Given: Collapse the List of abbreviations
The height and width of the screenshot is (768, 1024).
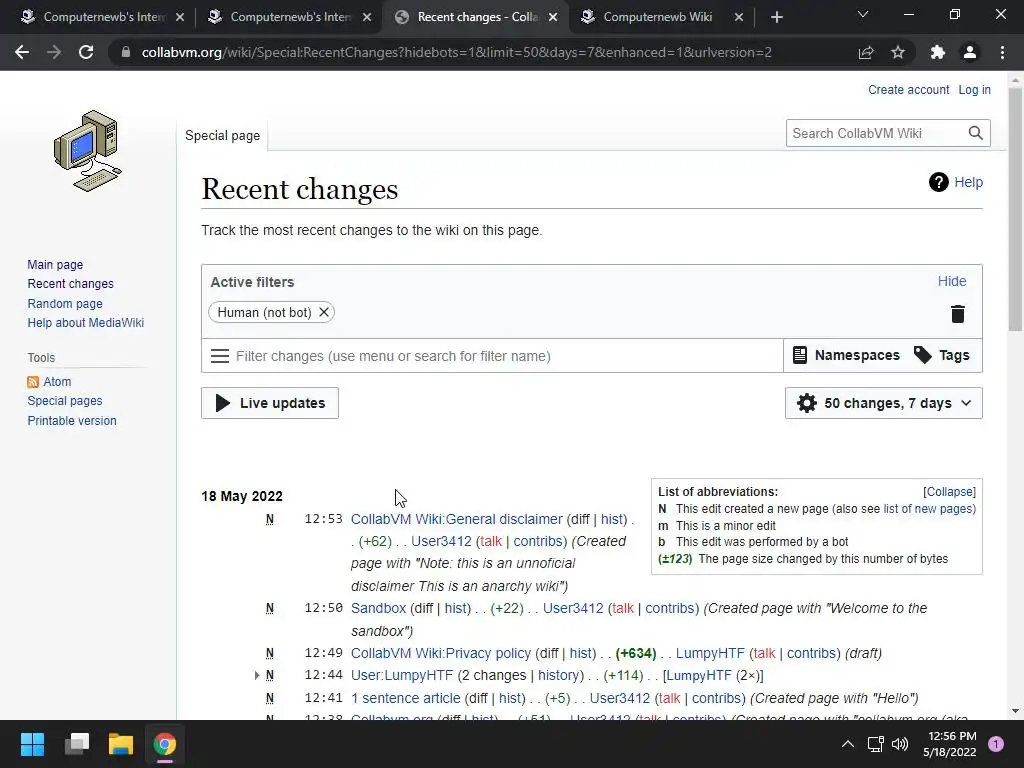Looking at the screenshot, I should coord(949,492).
